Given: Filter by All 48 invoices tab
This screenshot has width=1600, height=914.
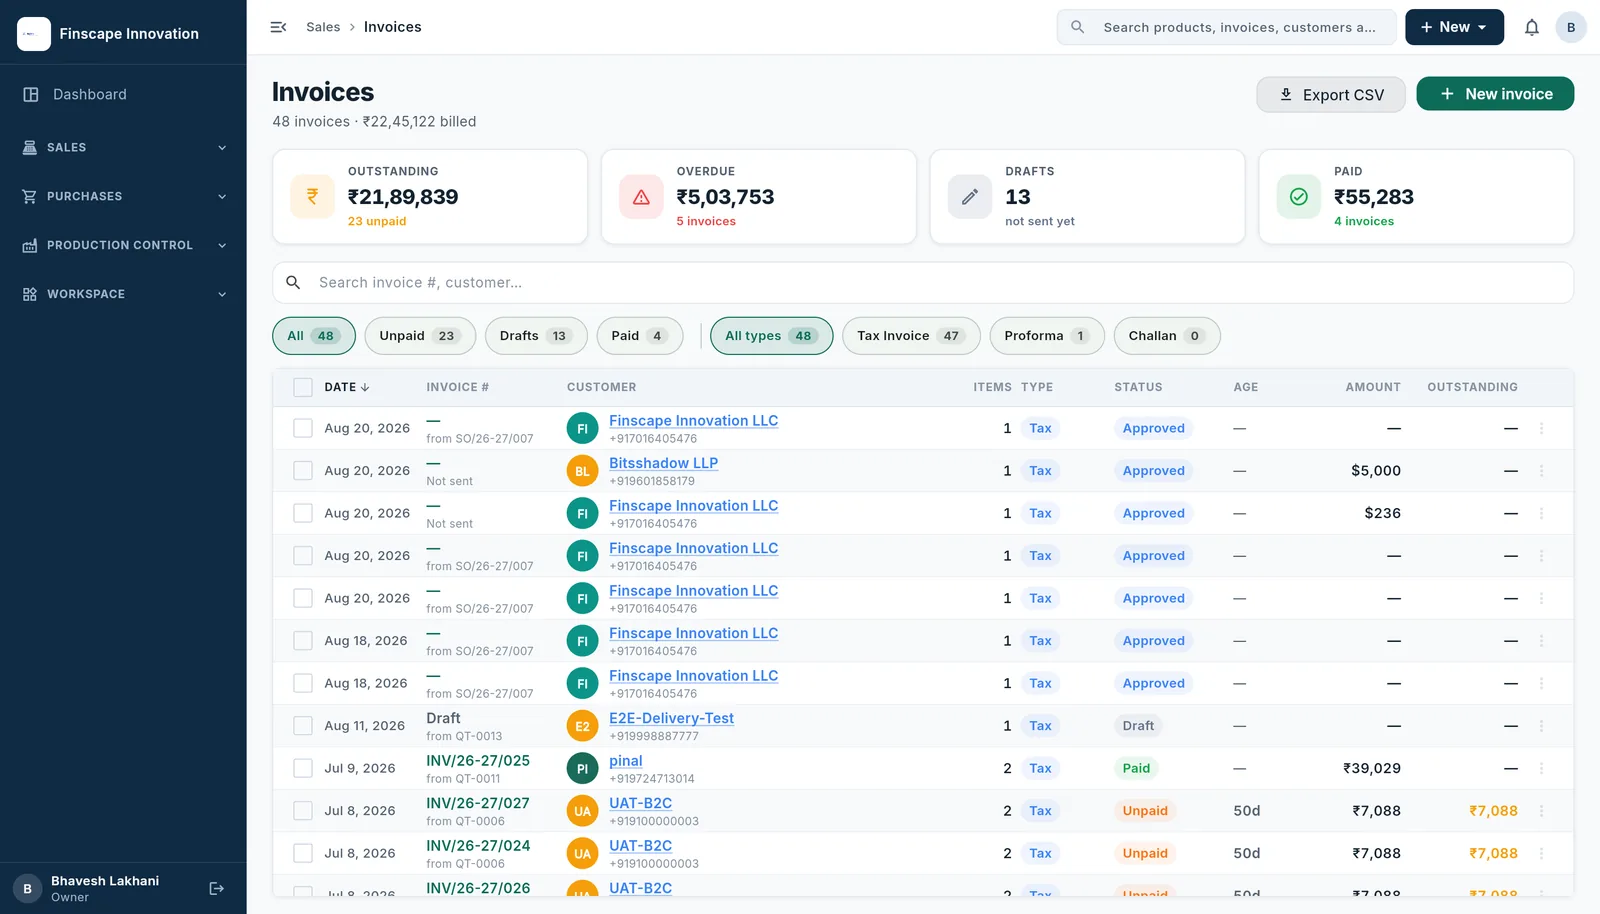Looking at the screenshot, I should (314, 336).
